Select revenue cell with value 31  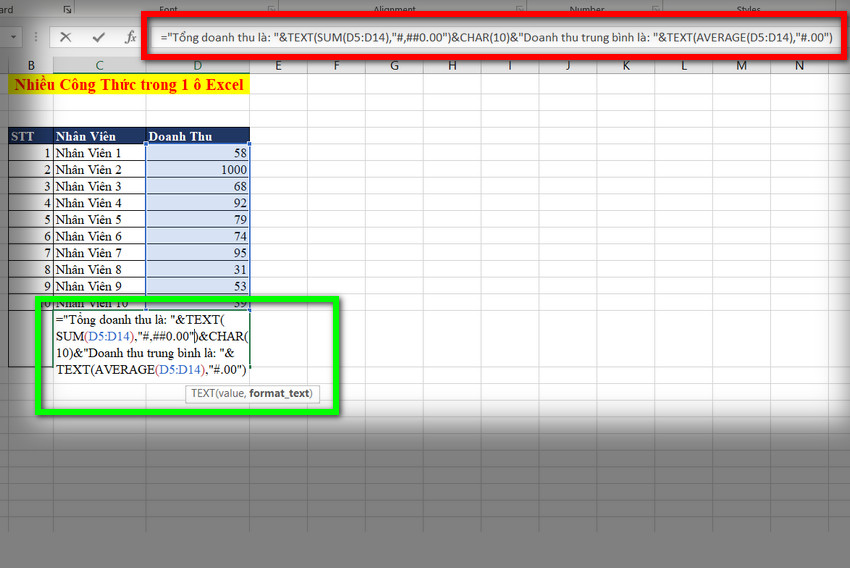[x=197, y=269]
